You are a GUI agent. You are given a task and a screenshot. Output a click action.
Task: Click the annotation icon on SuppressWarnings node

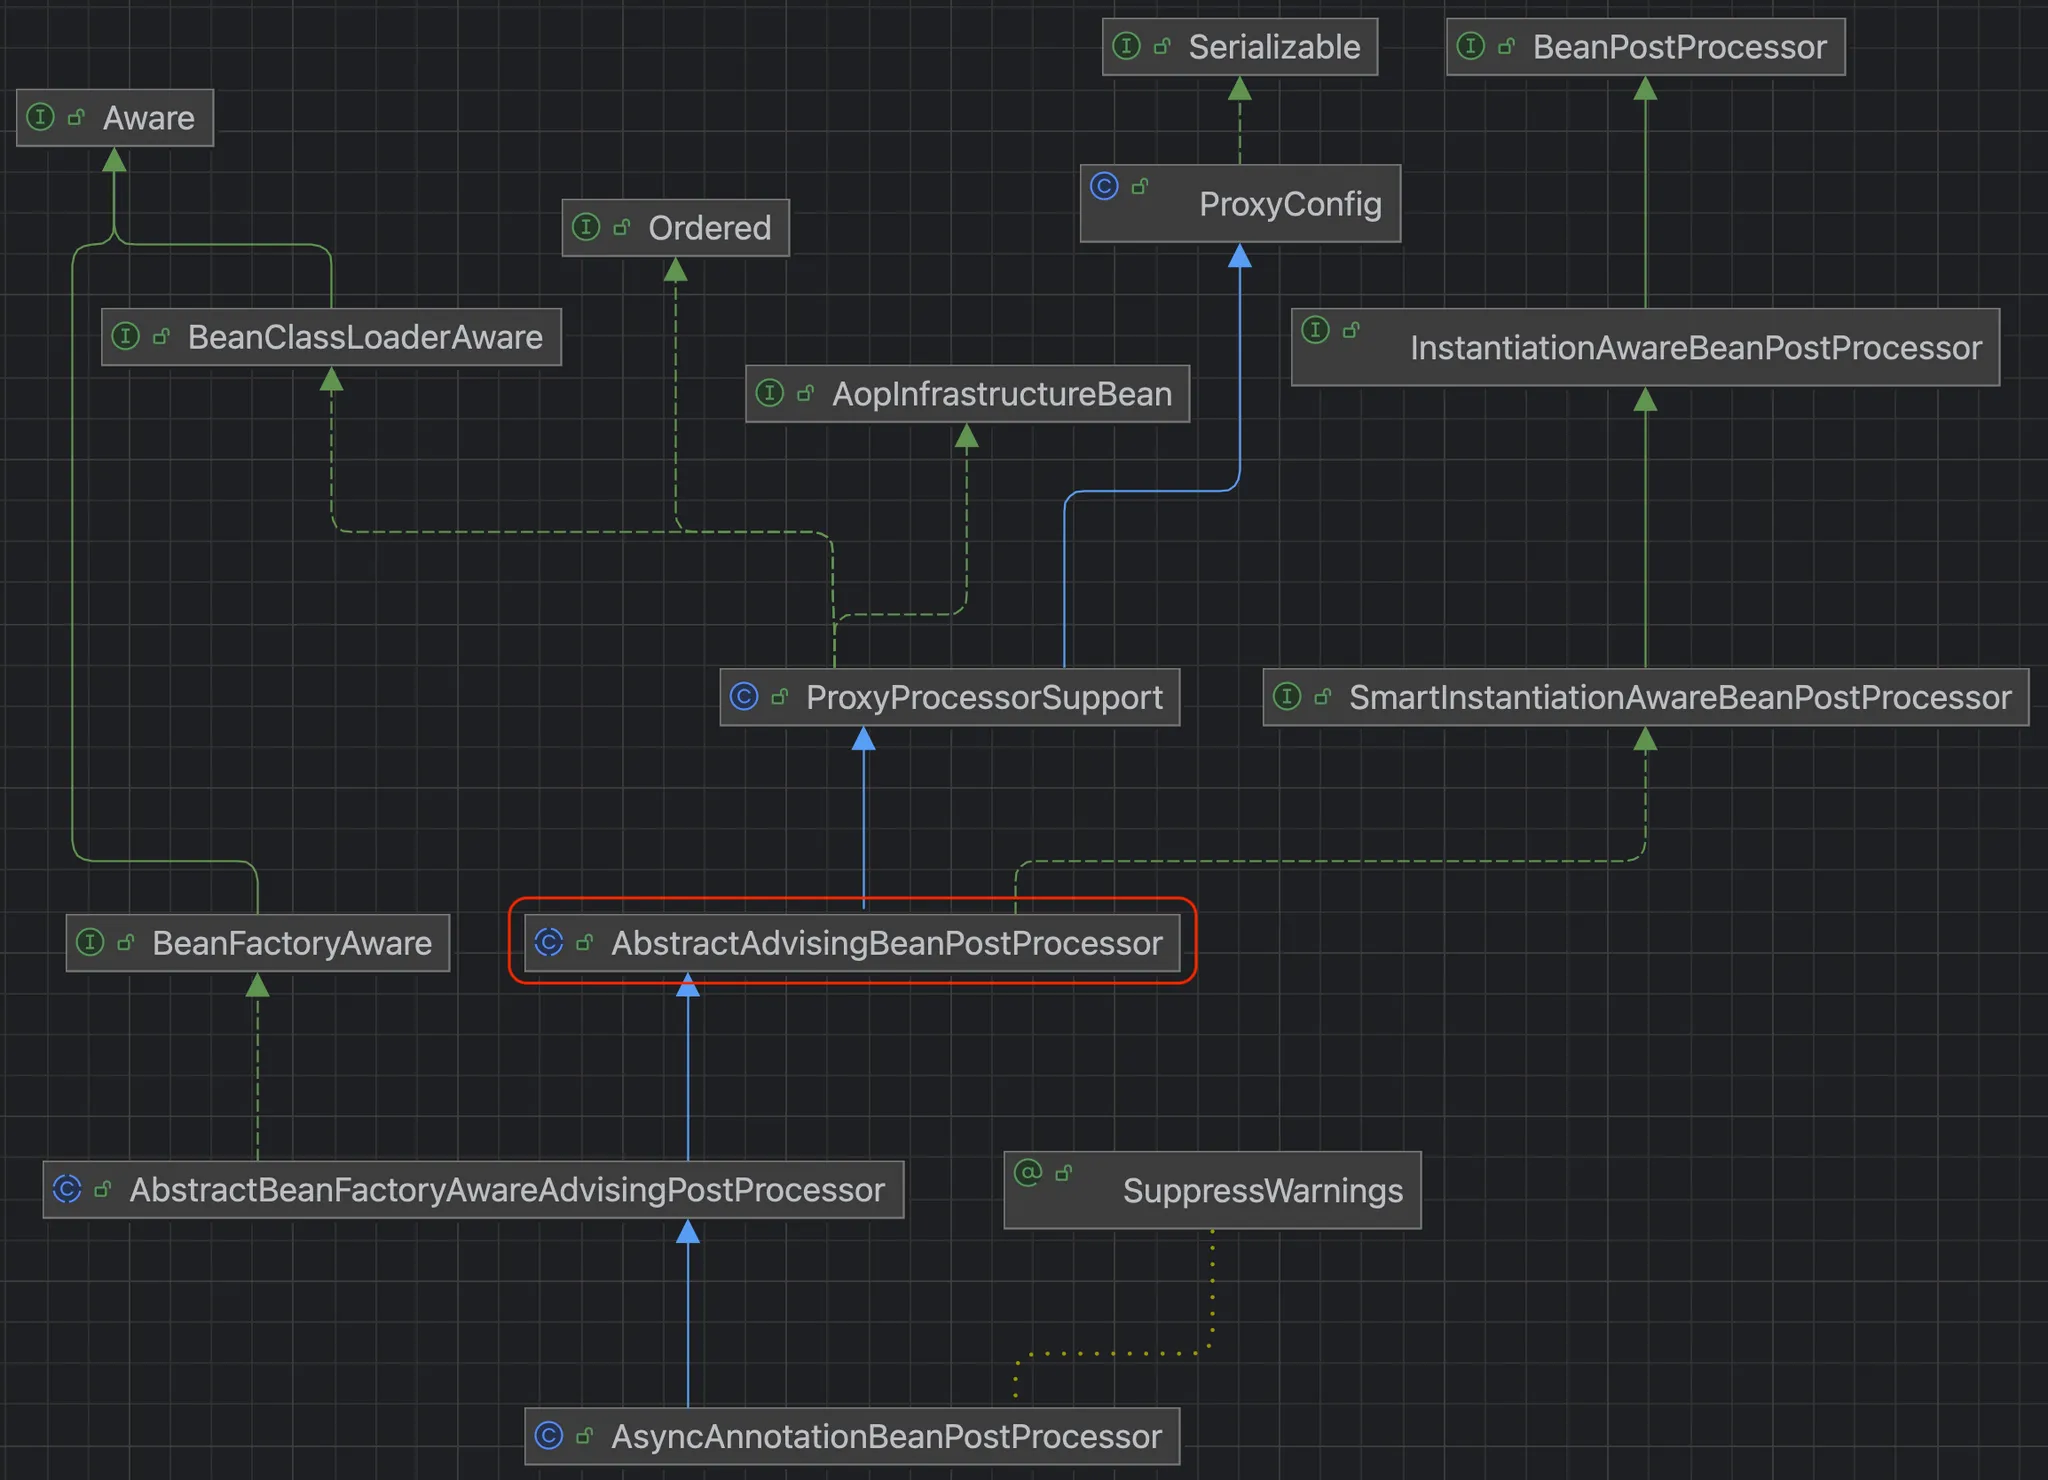pos(1028,1172)
